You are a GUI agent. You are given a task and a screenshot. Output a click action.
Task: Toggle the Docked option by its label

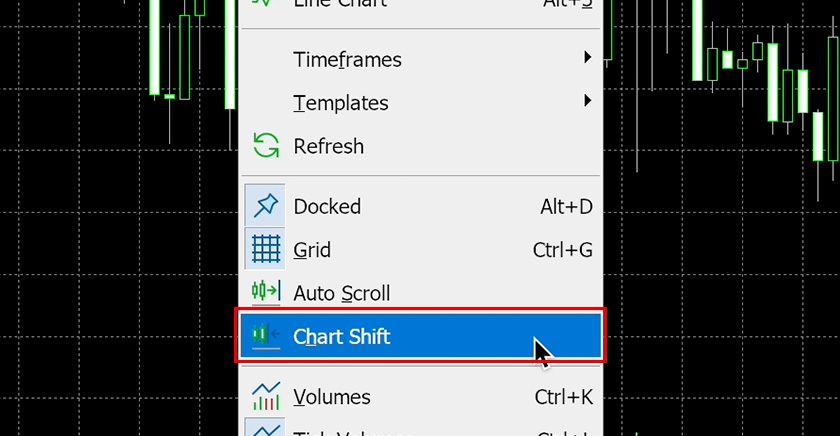(327, 207)
